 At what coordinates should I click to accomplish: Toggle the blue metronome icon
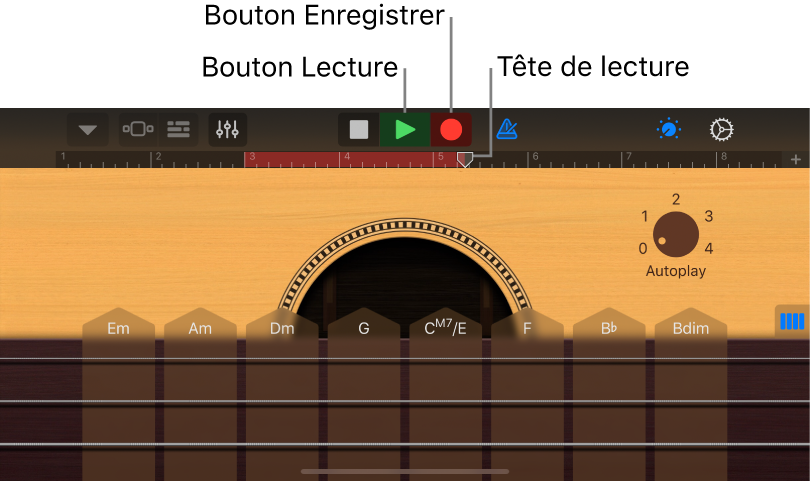(507, 129)
